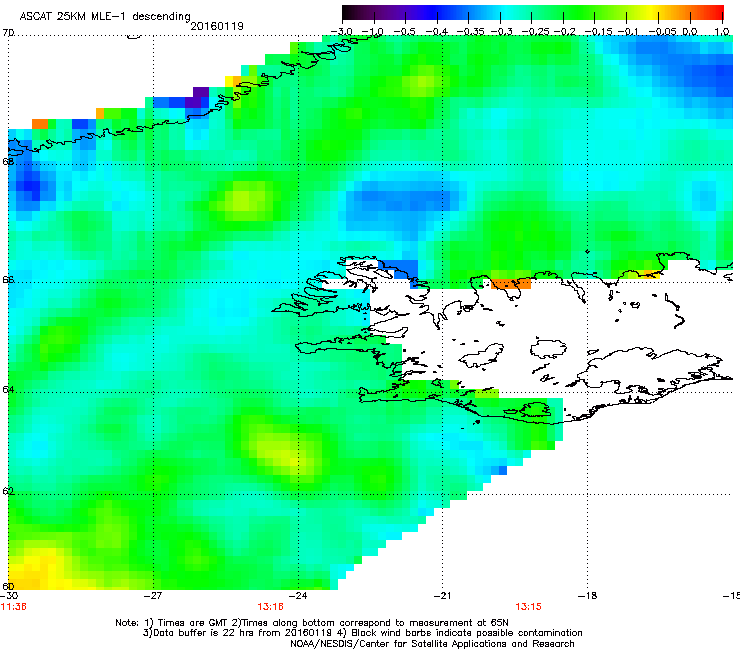Click the red time label 13:18

[x=270, y=607]
